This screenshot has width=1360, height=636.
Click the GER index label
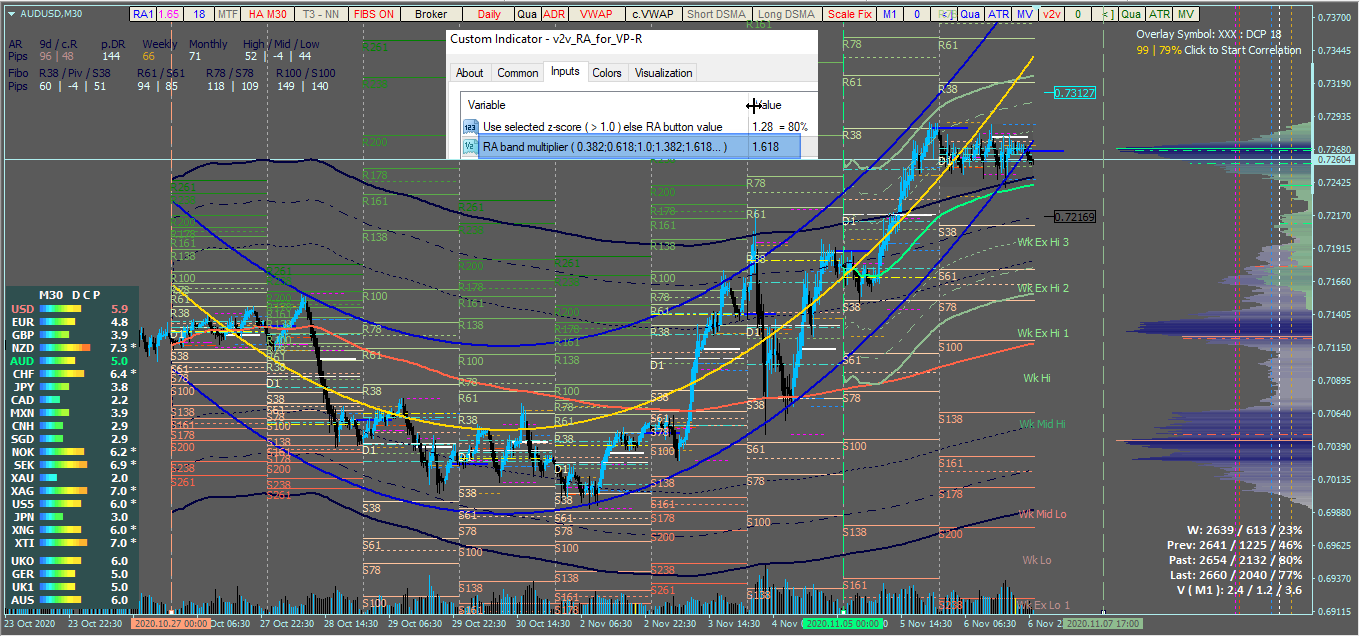coord(22,574)
